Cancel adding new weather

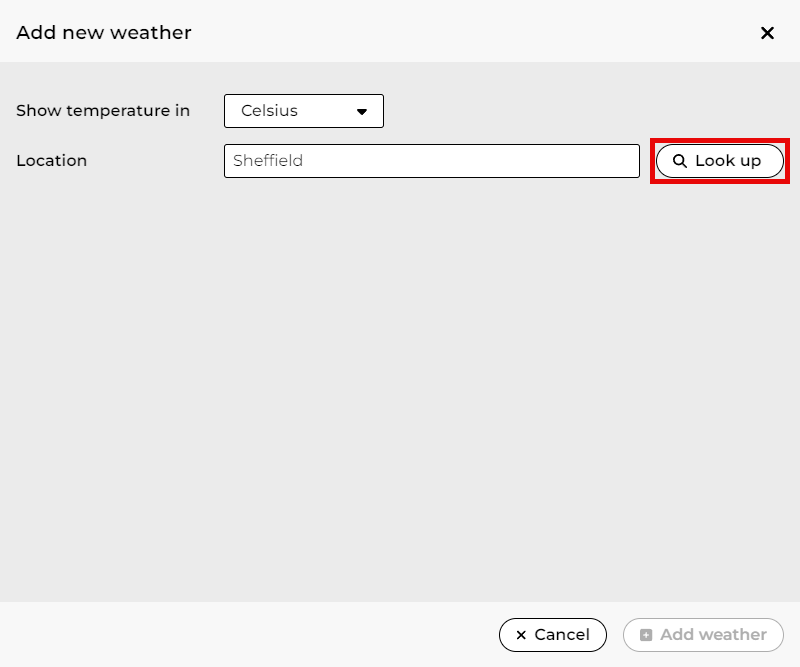point(552,635)
